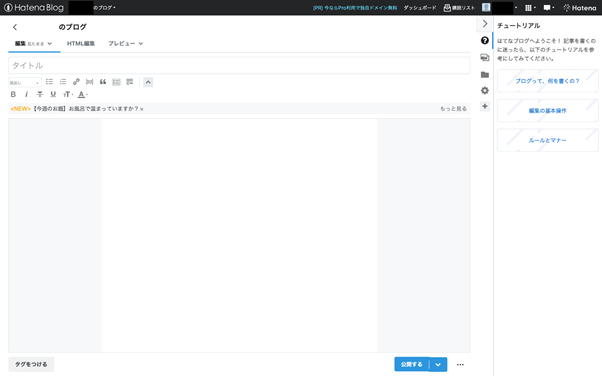Viewport: 602px width, 376px height.
Task: Click the PR Pro domain promotion link
Action: (x=355, y=8)
